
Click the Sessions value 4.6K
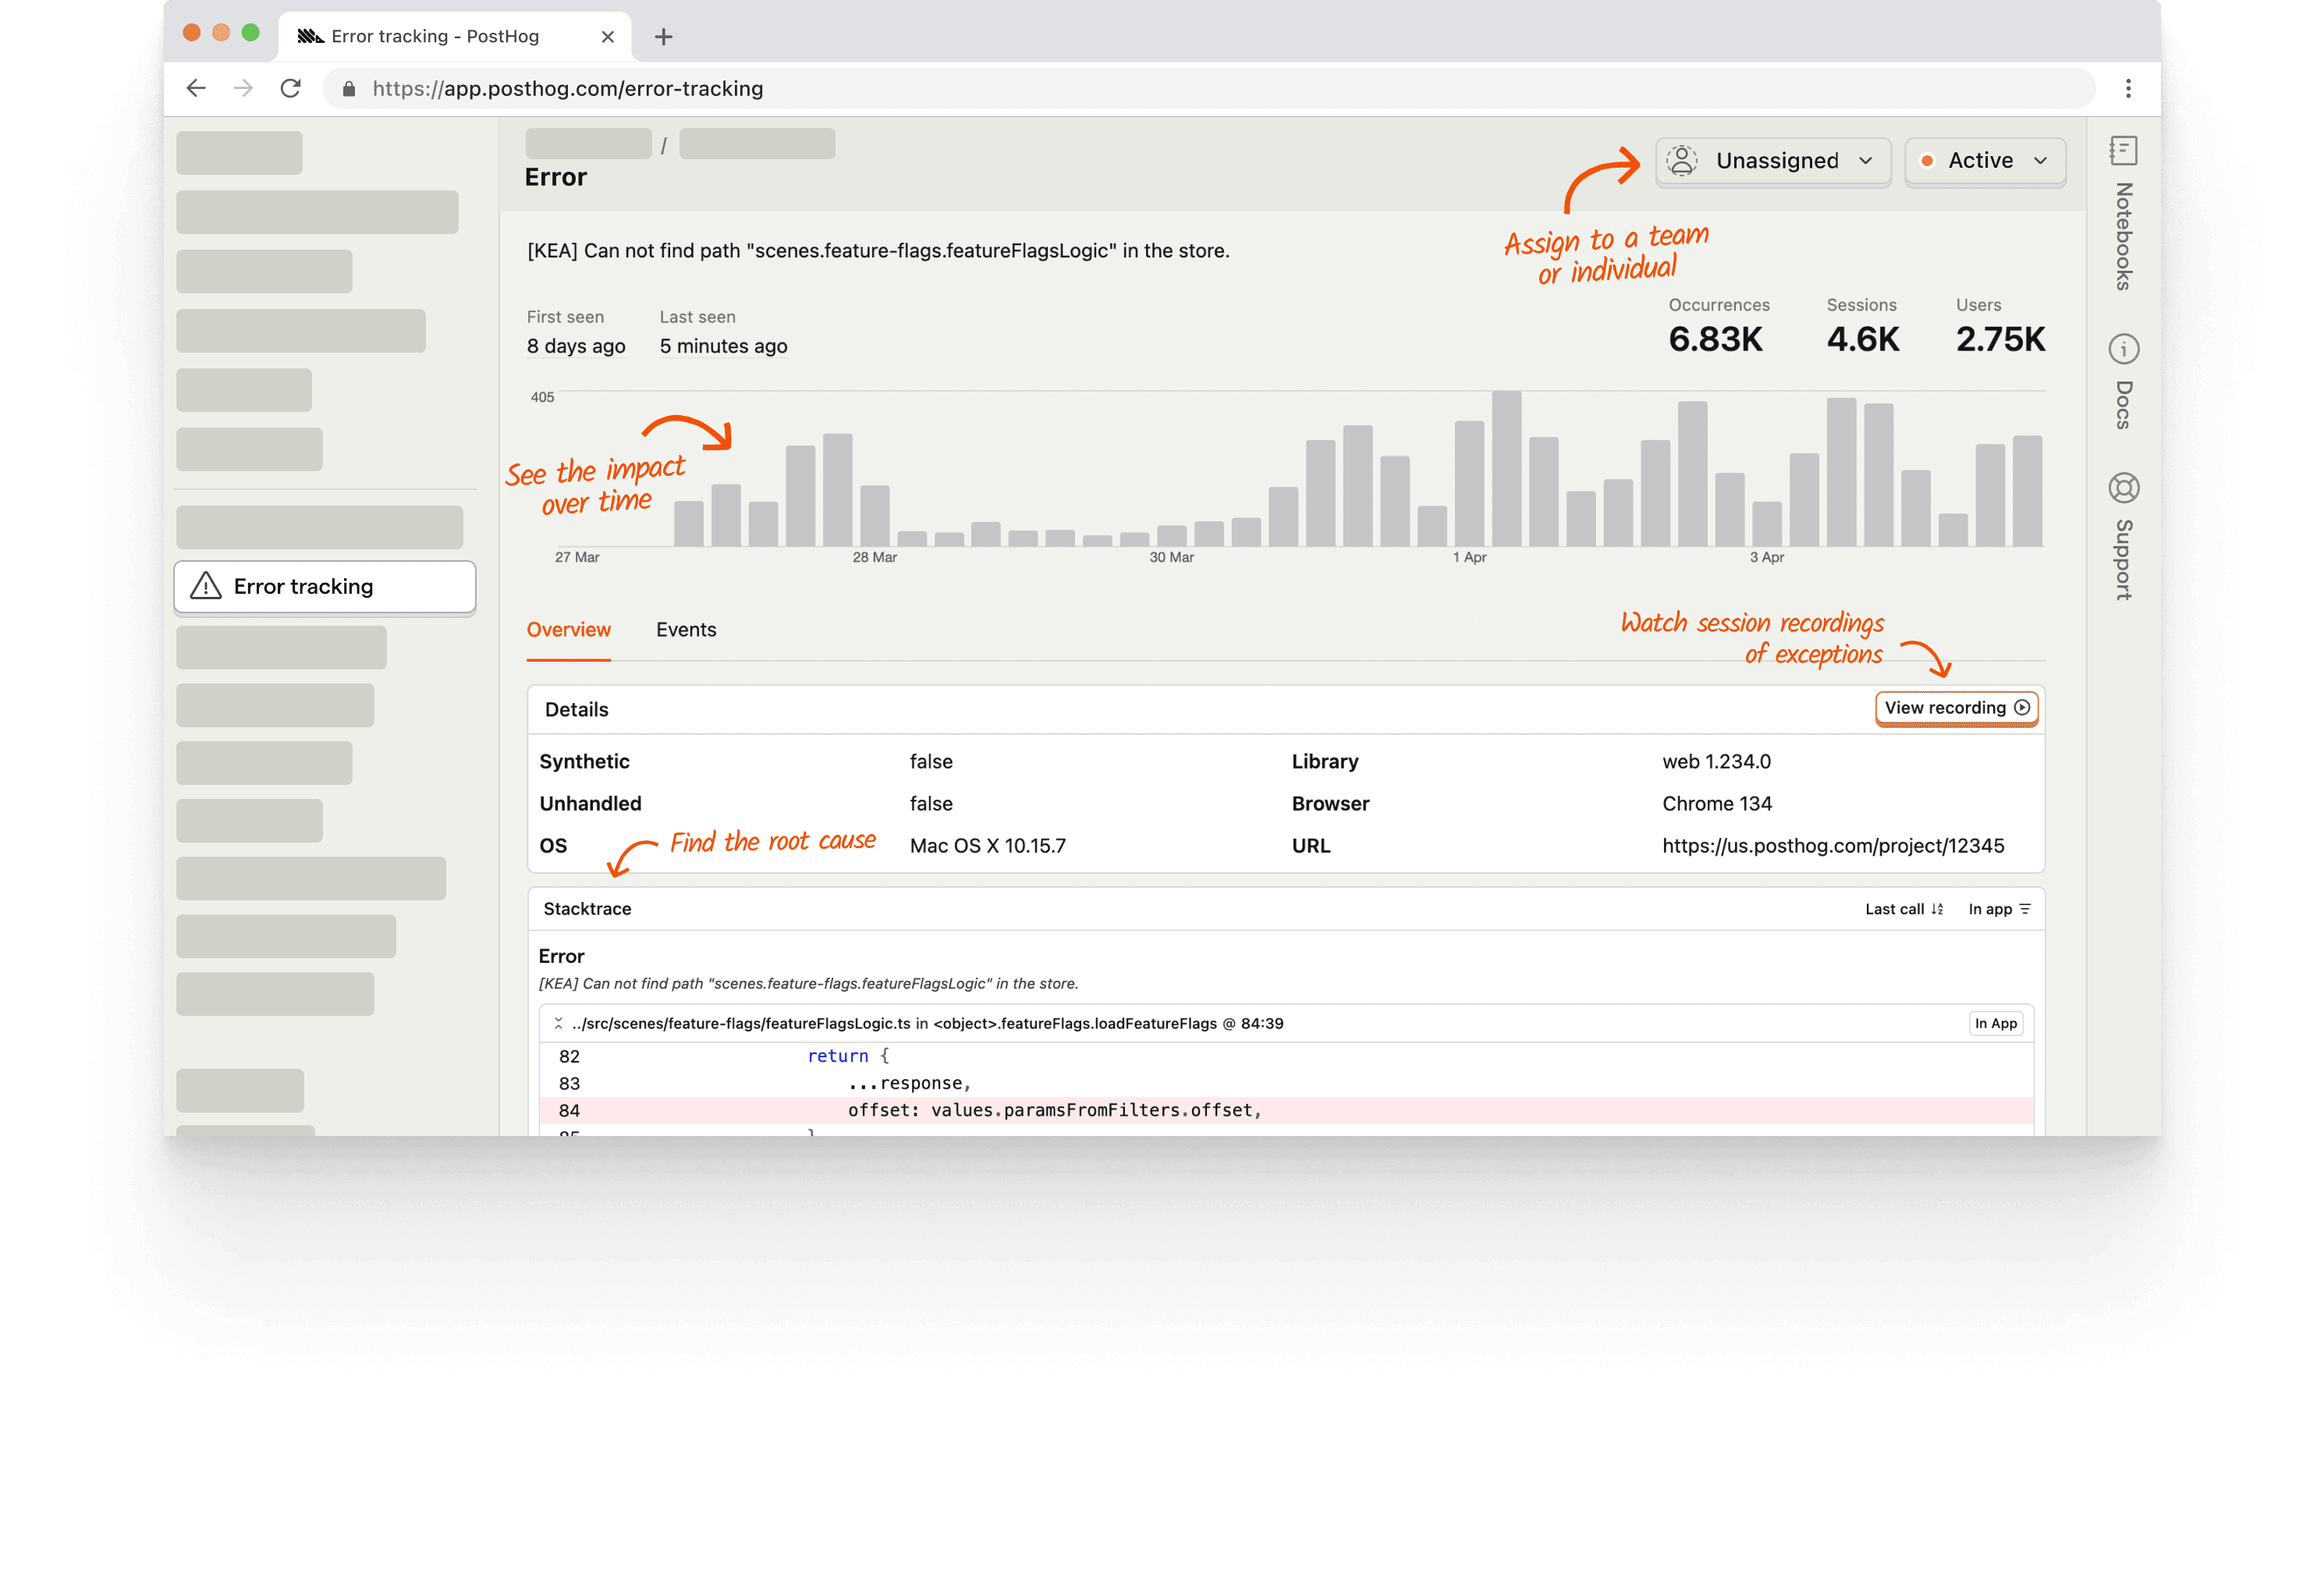[x=1862, y=340]
